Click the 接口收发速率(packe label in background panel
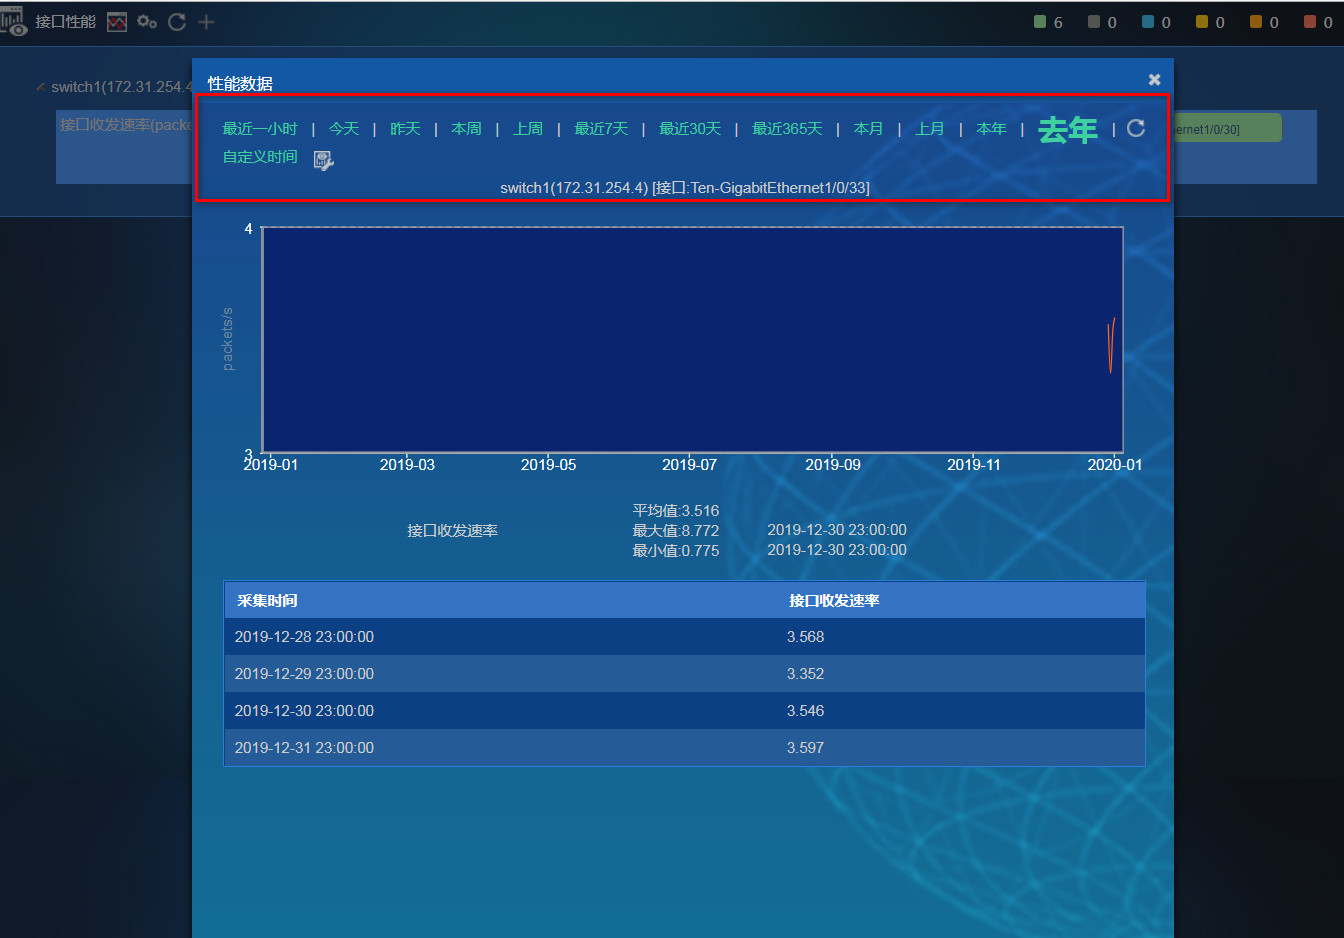The image size is (1344, 938). point(125,125)
